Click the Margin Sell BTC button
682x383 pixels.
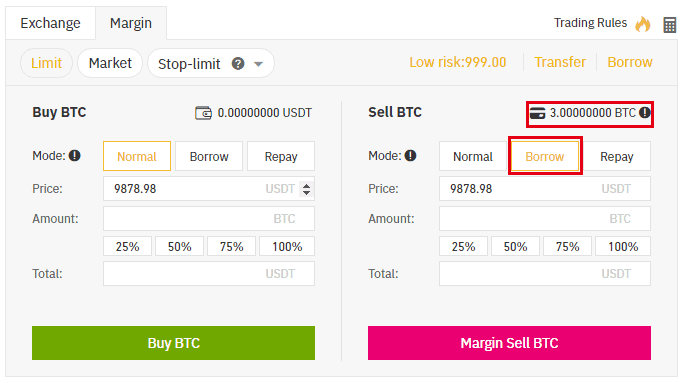(x=509, y=343)
